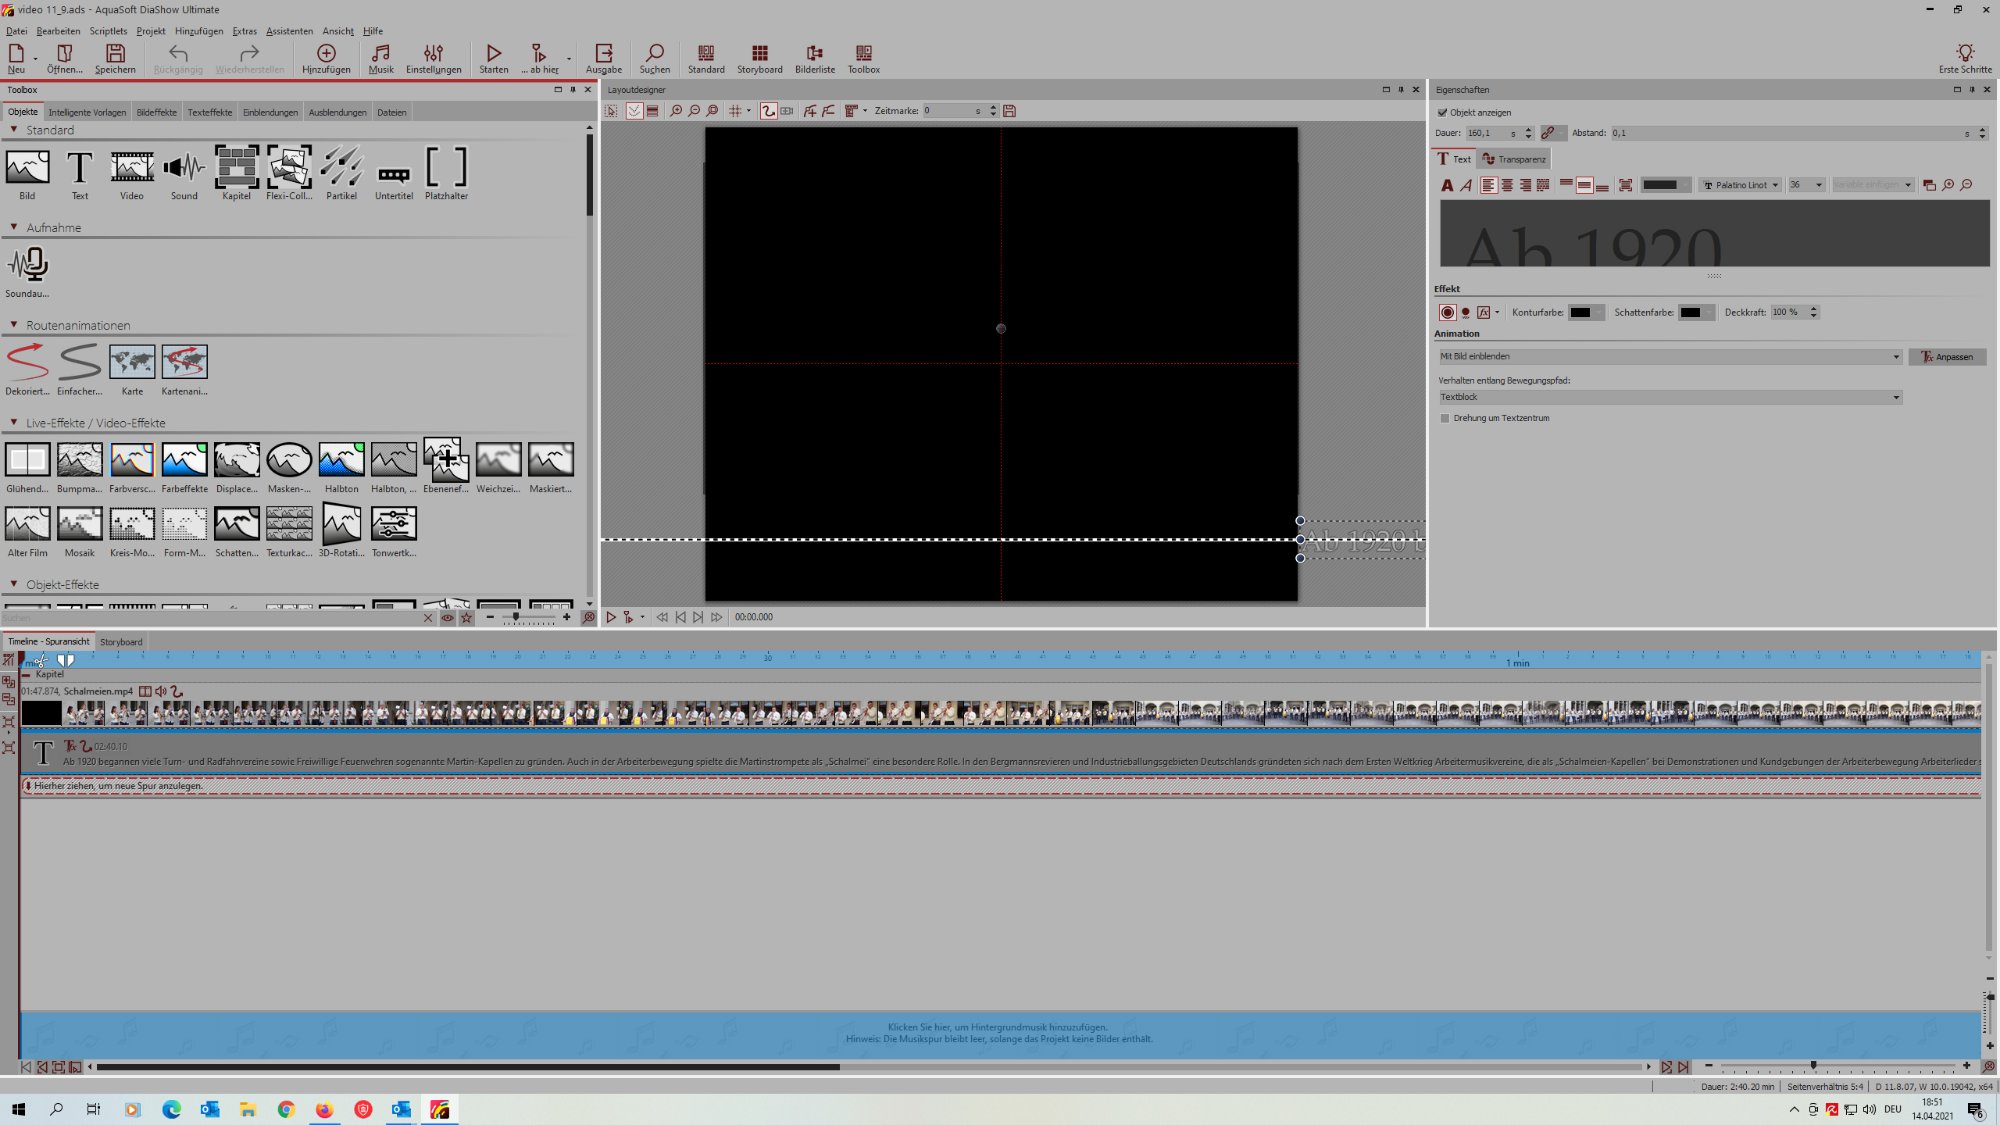Toggle the eye icon in Toolbox search bar

tap(447, 618)
